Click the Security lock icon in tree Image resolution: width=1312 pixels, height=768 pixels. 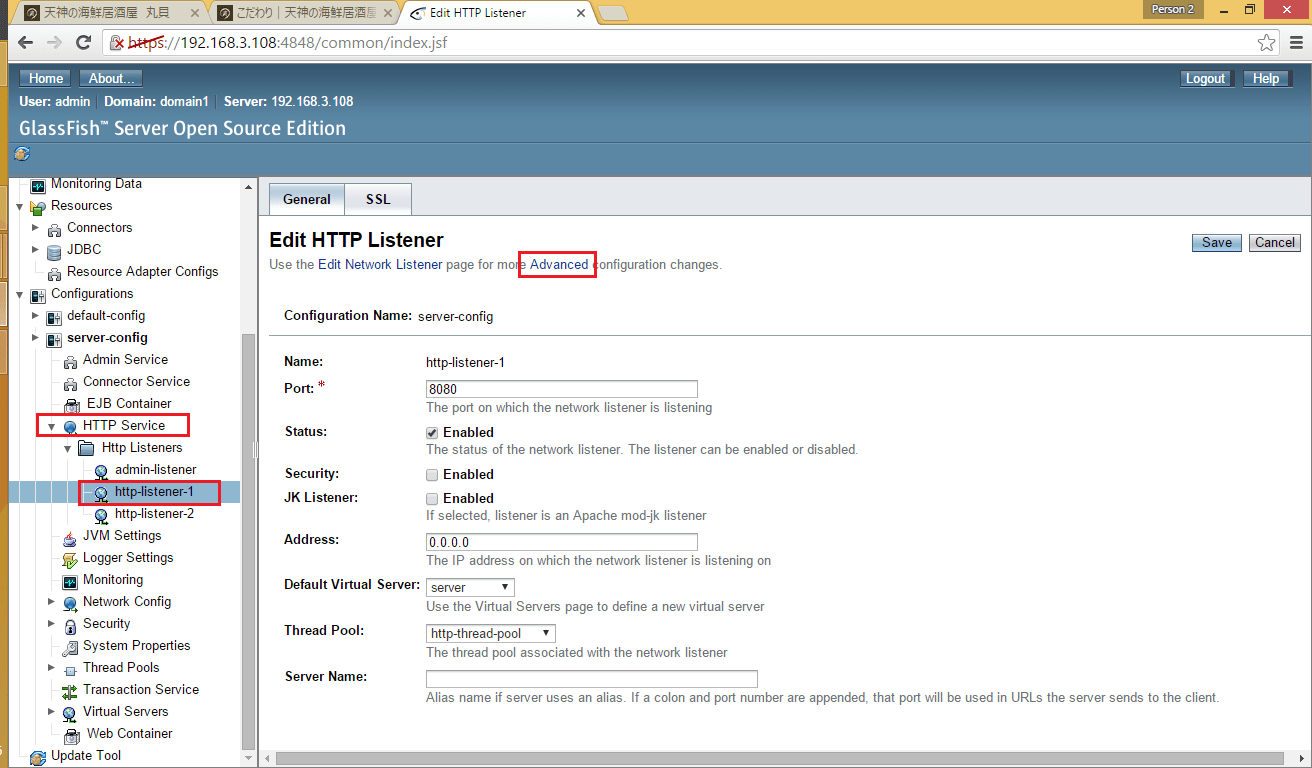click(x=70, y=625)
